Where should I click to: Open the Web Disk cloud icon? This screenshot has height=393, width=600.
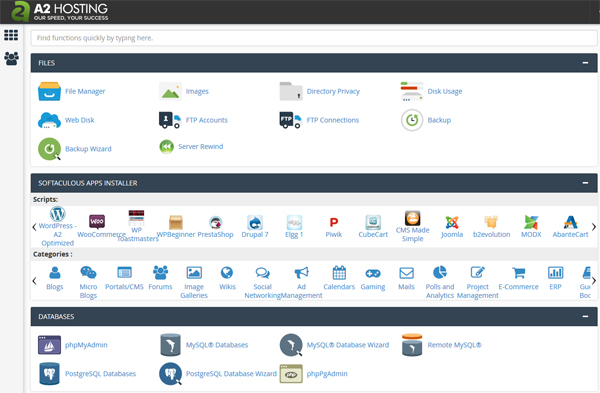(x=49, y=120)
